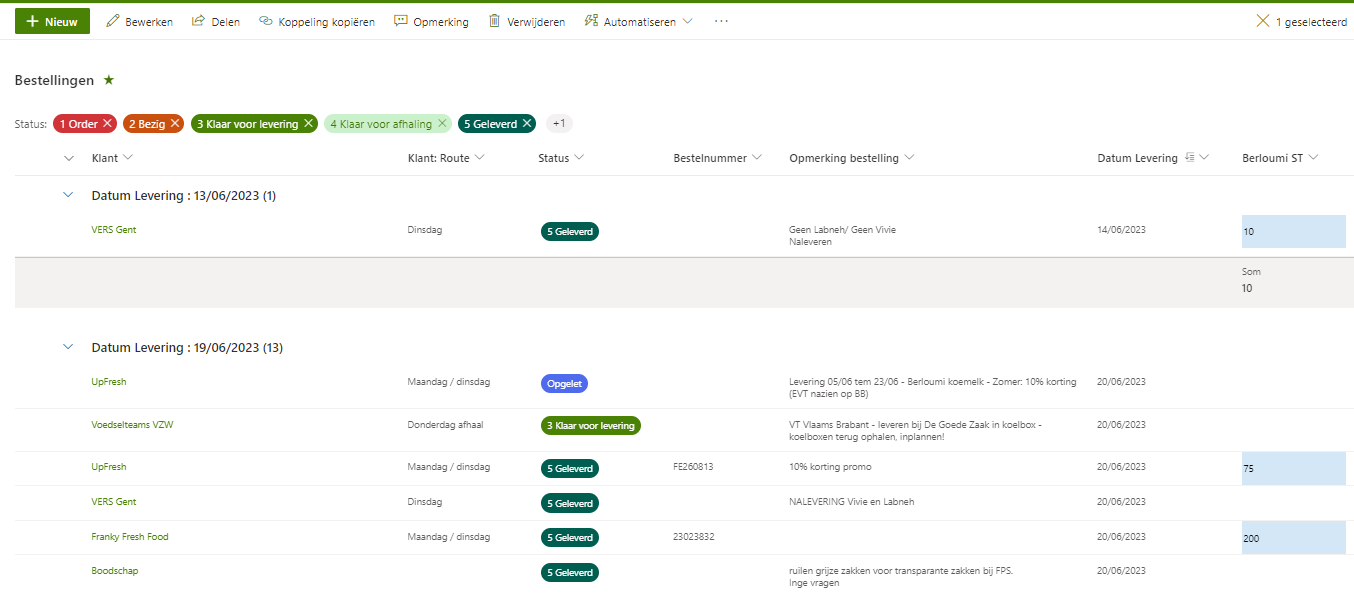Click the Nieuw button
This screenshot has width=1354, height=594.
[x=52, y=21]
